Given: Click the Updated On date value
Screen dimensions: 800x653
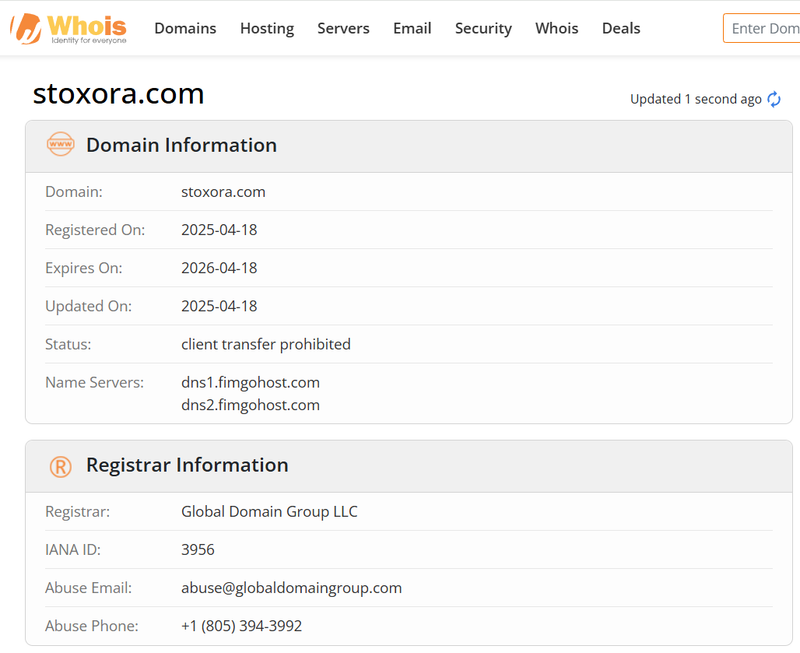Looking at the screenshot, I should [x=219, y=306].
